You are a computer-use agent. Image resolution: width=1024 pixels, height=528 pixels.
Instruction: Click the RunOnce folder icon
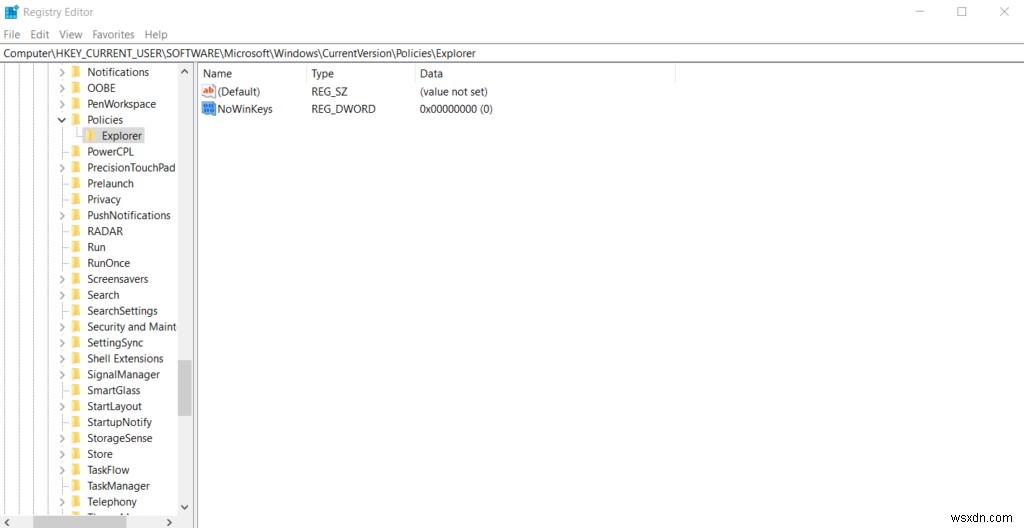point(76,263)
